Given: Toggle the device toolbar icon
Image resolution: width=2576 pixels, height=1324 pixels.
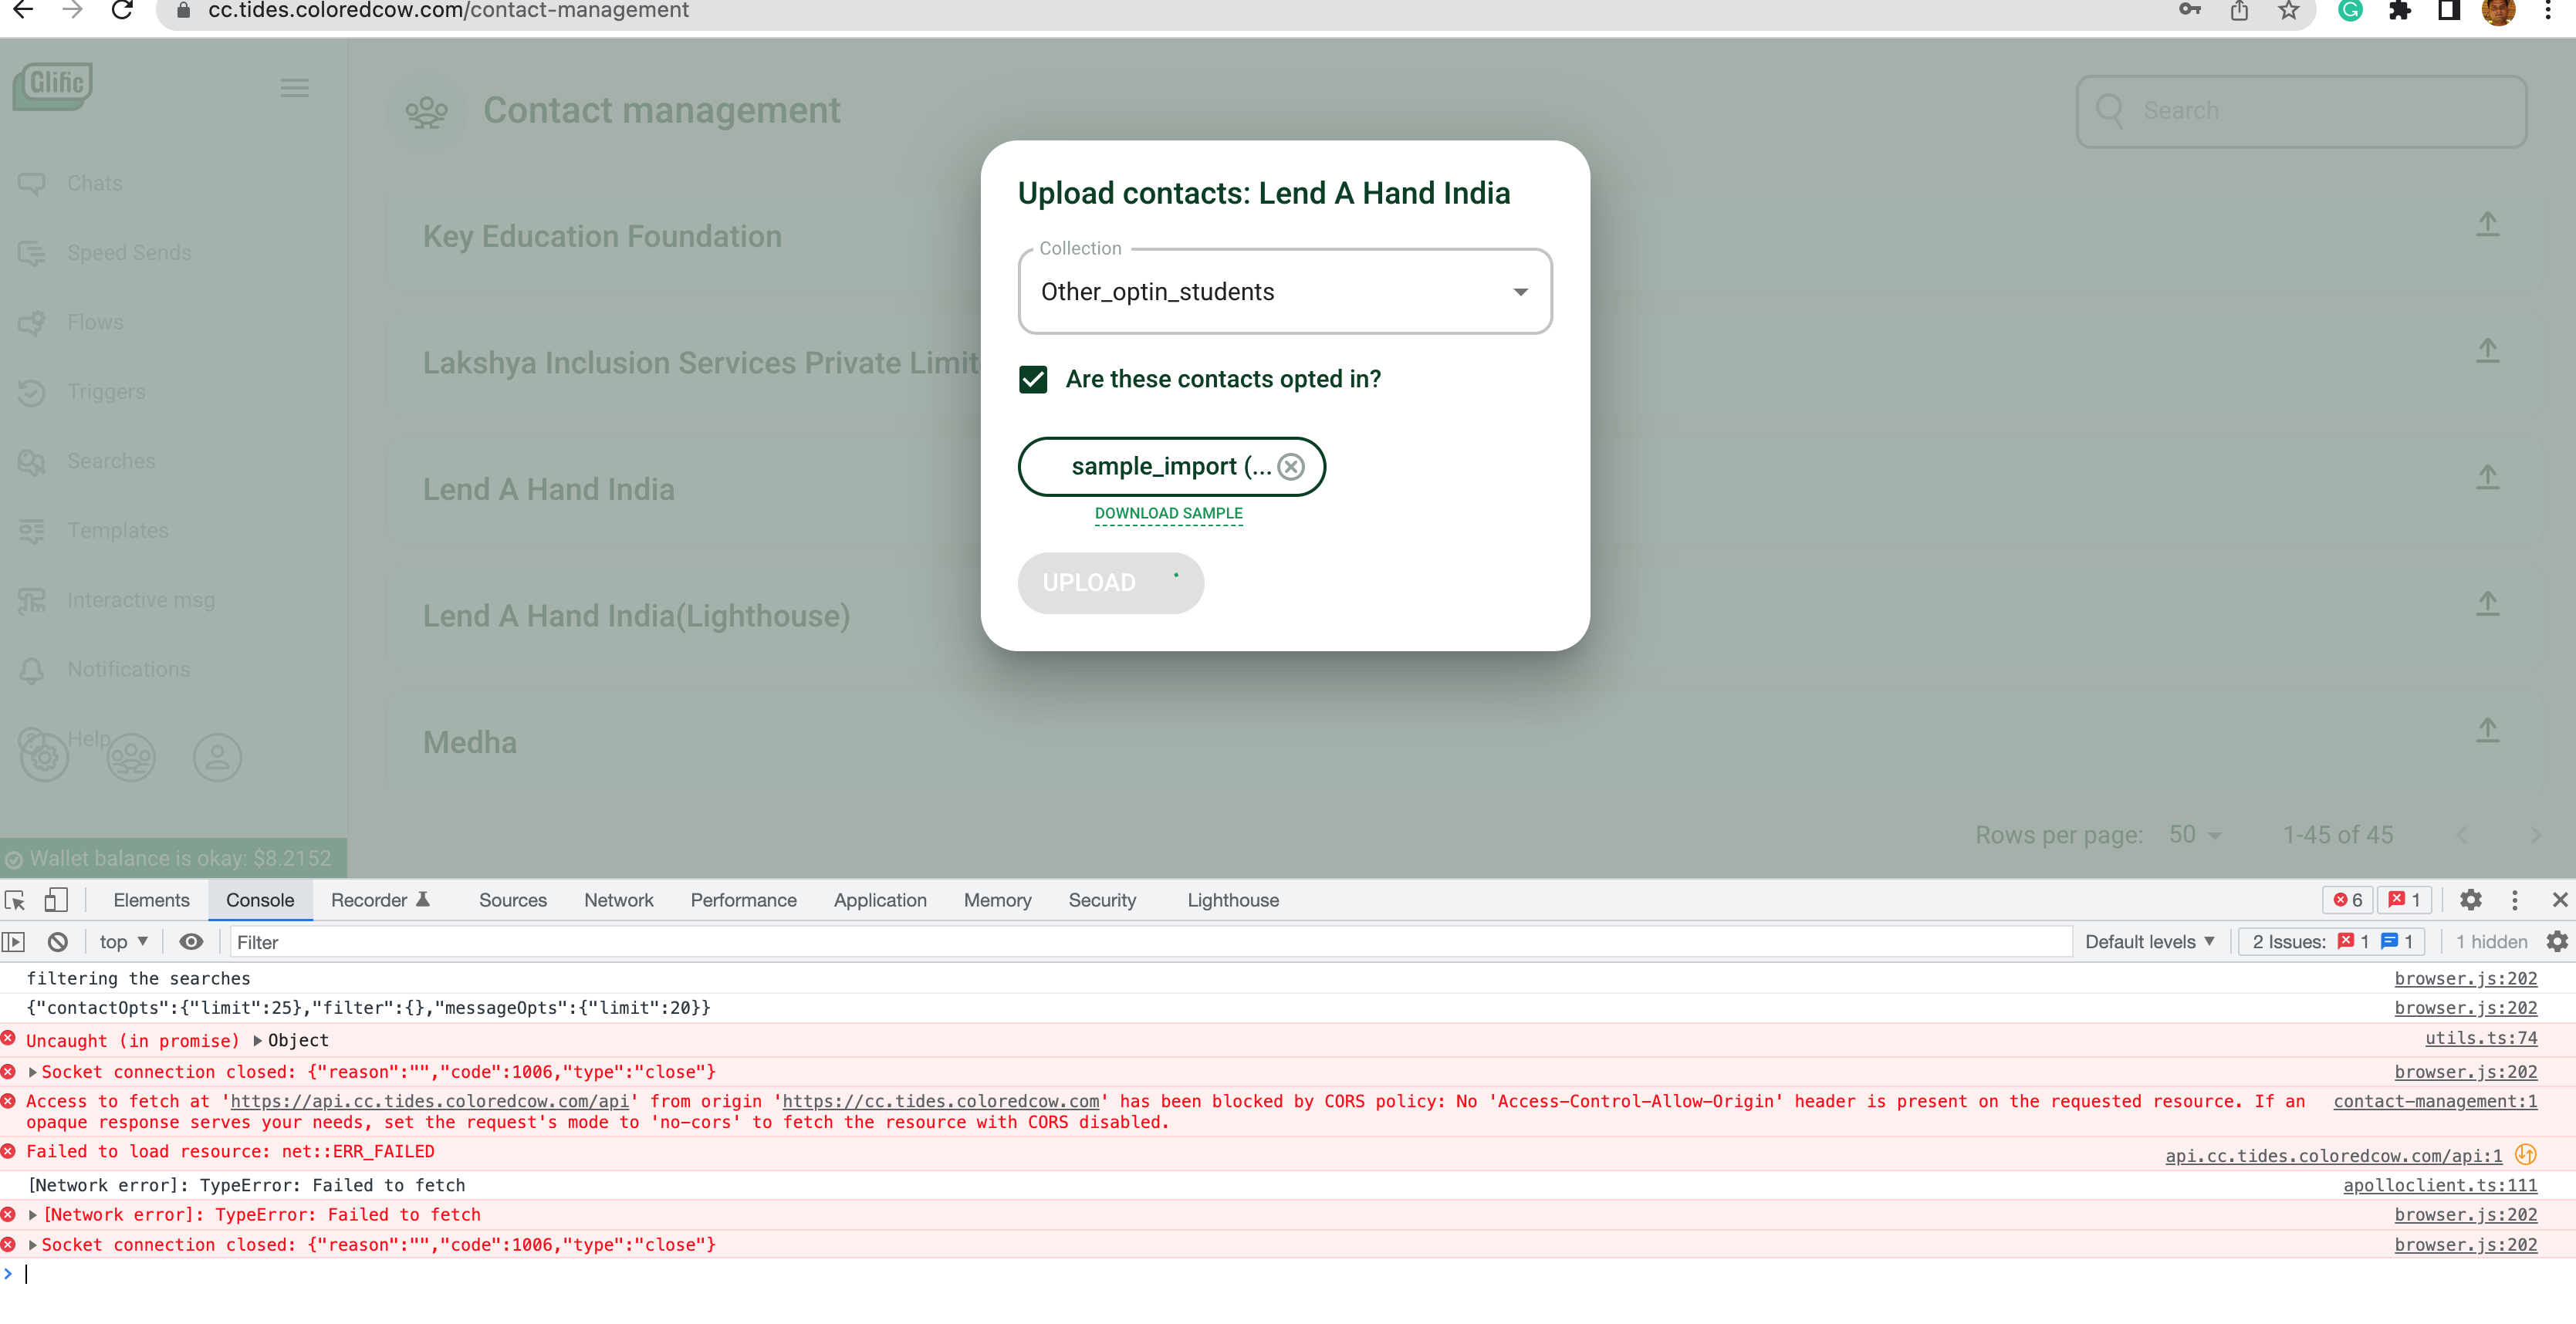Looking at the screenshot, I should pos(55,899).
